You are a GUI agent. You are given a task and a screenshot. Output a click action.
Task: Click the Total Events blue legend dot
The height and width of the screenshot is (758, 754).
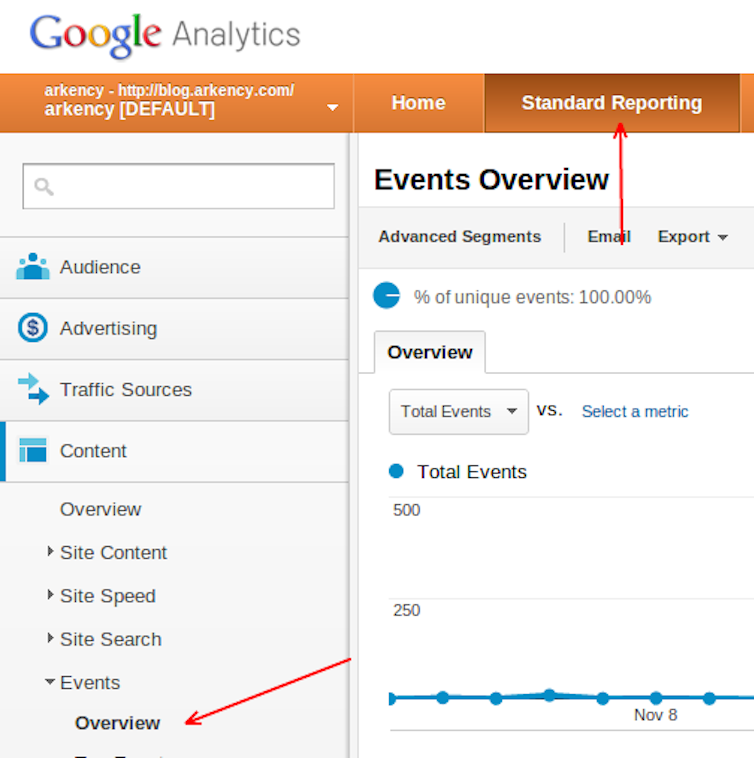tap(396, 471)
